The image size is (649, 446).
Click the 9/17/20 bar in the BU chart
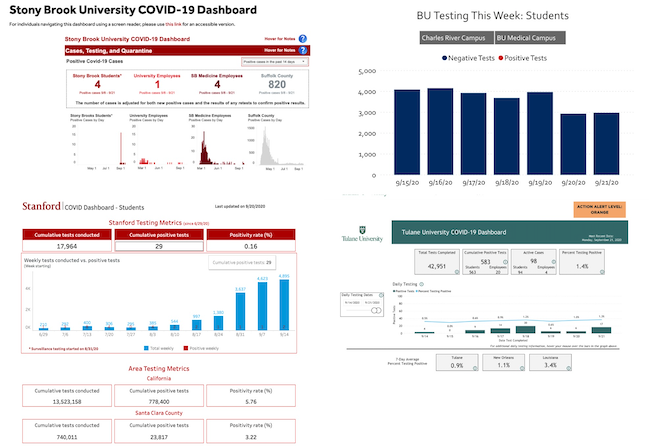point(474,134)
